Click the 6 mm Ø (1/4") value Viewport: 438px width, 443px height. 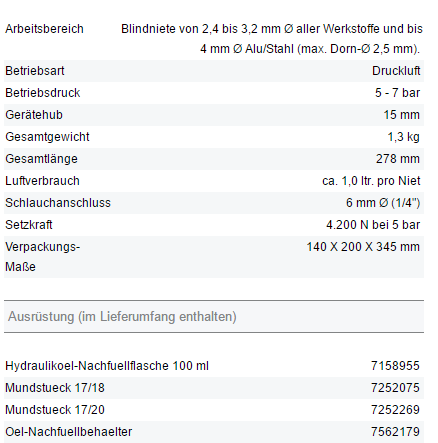(383, 203)
